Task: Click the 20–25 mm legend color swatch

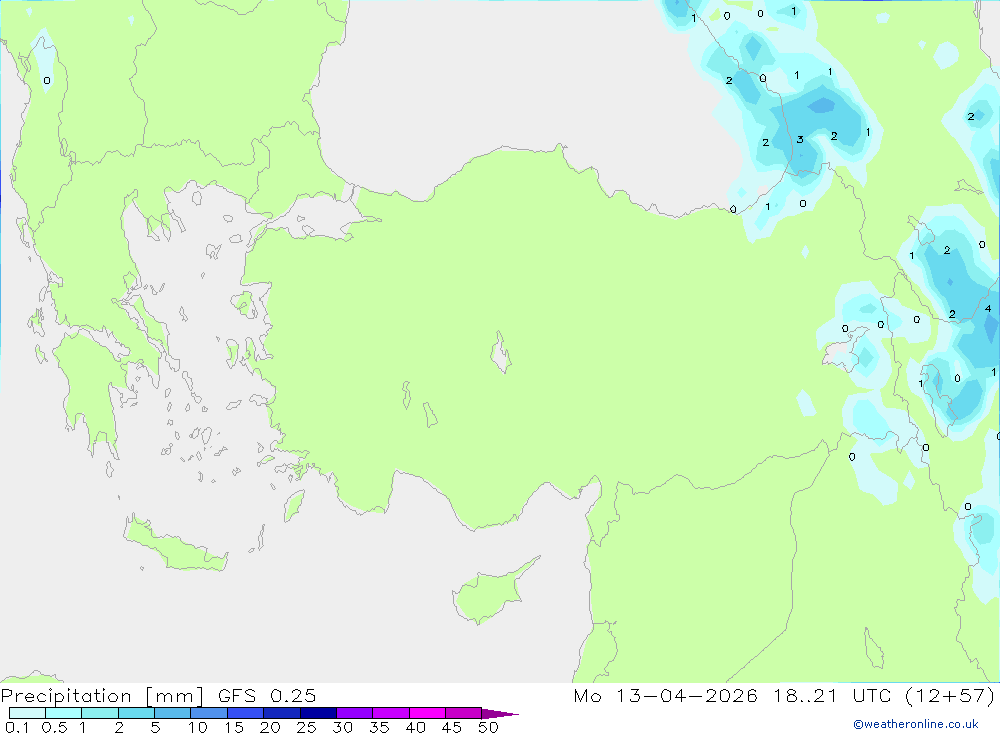Action: 281,713
